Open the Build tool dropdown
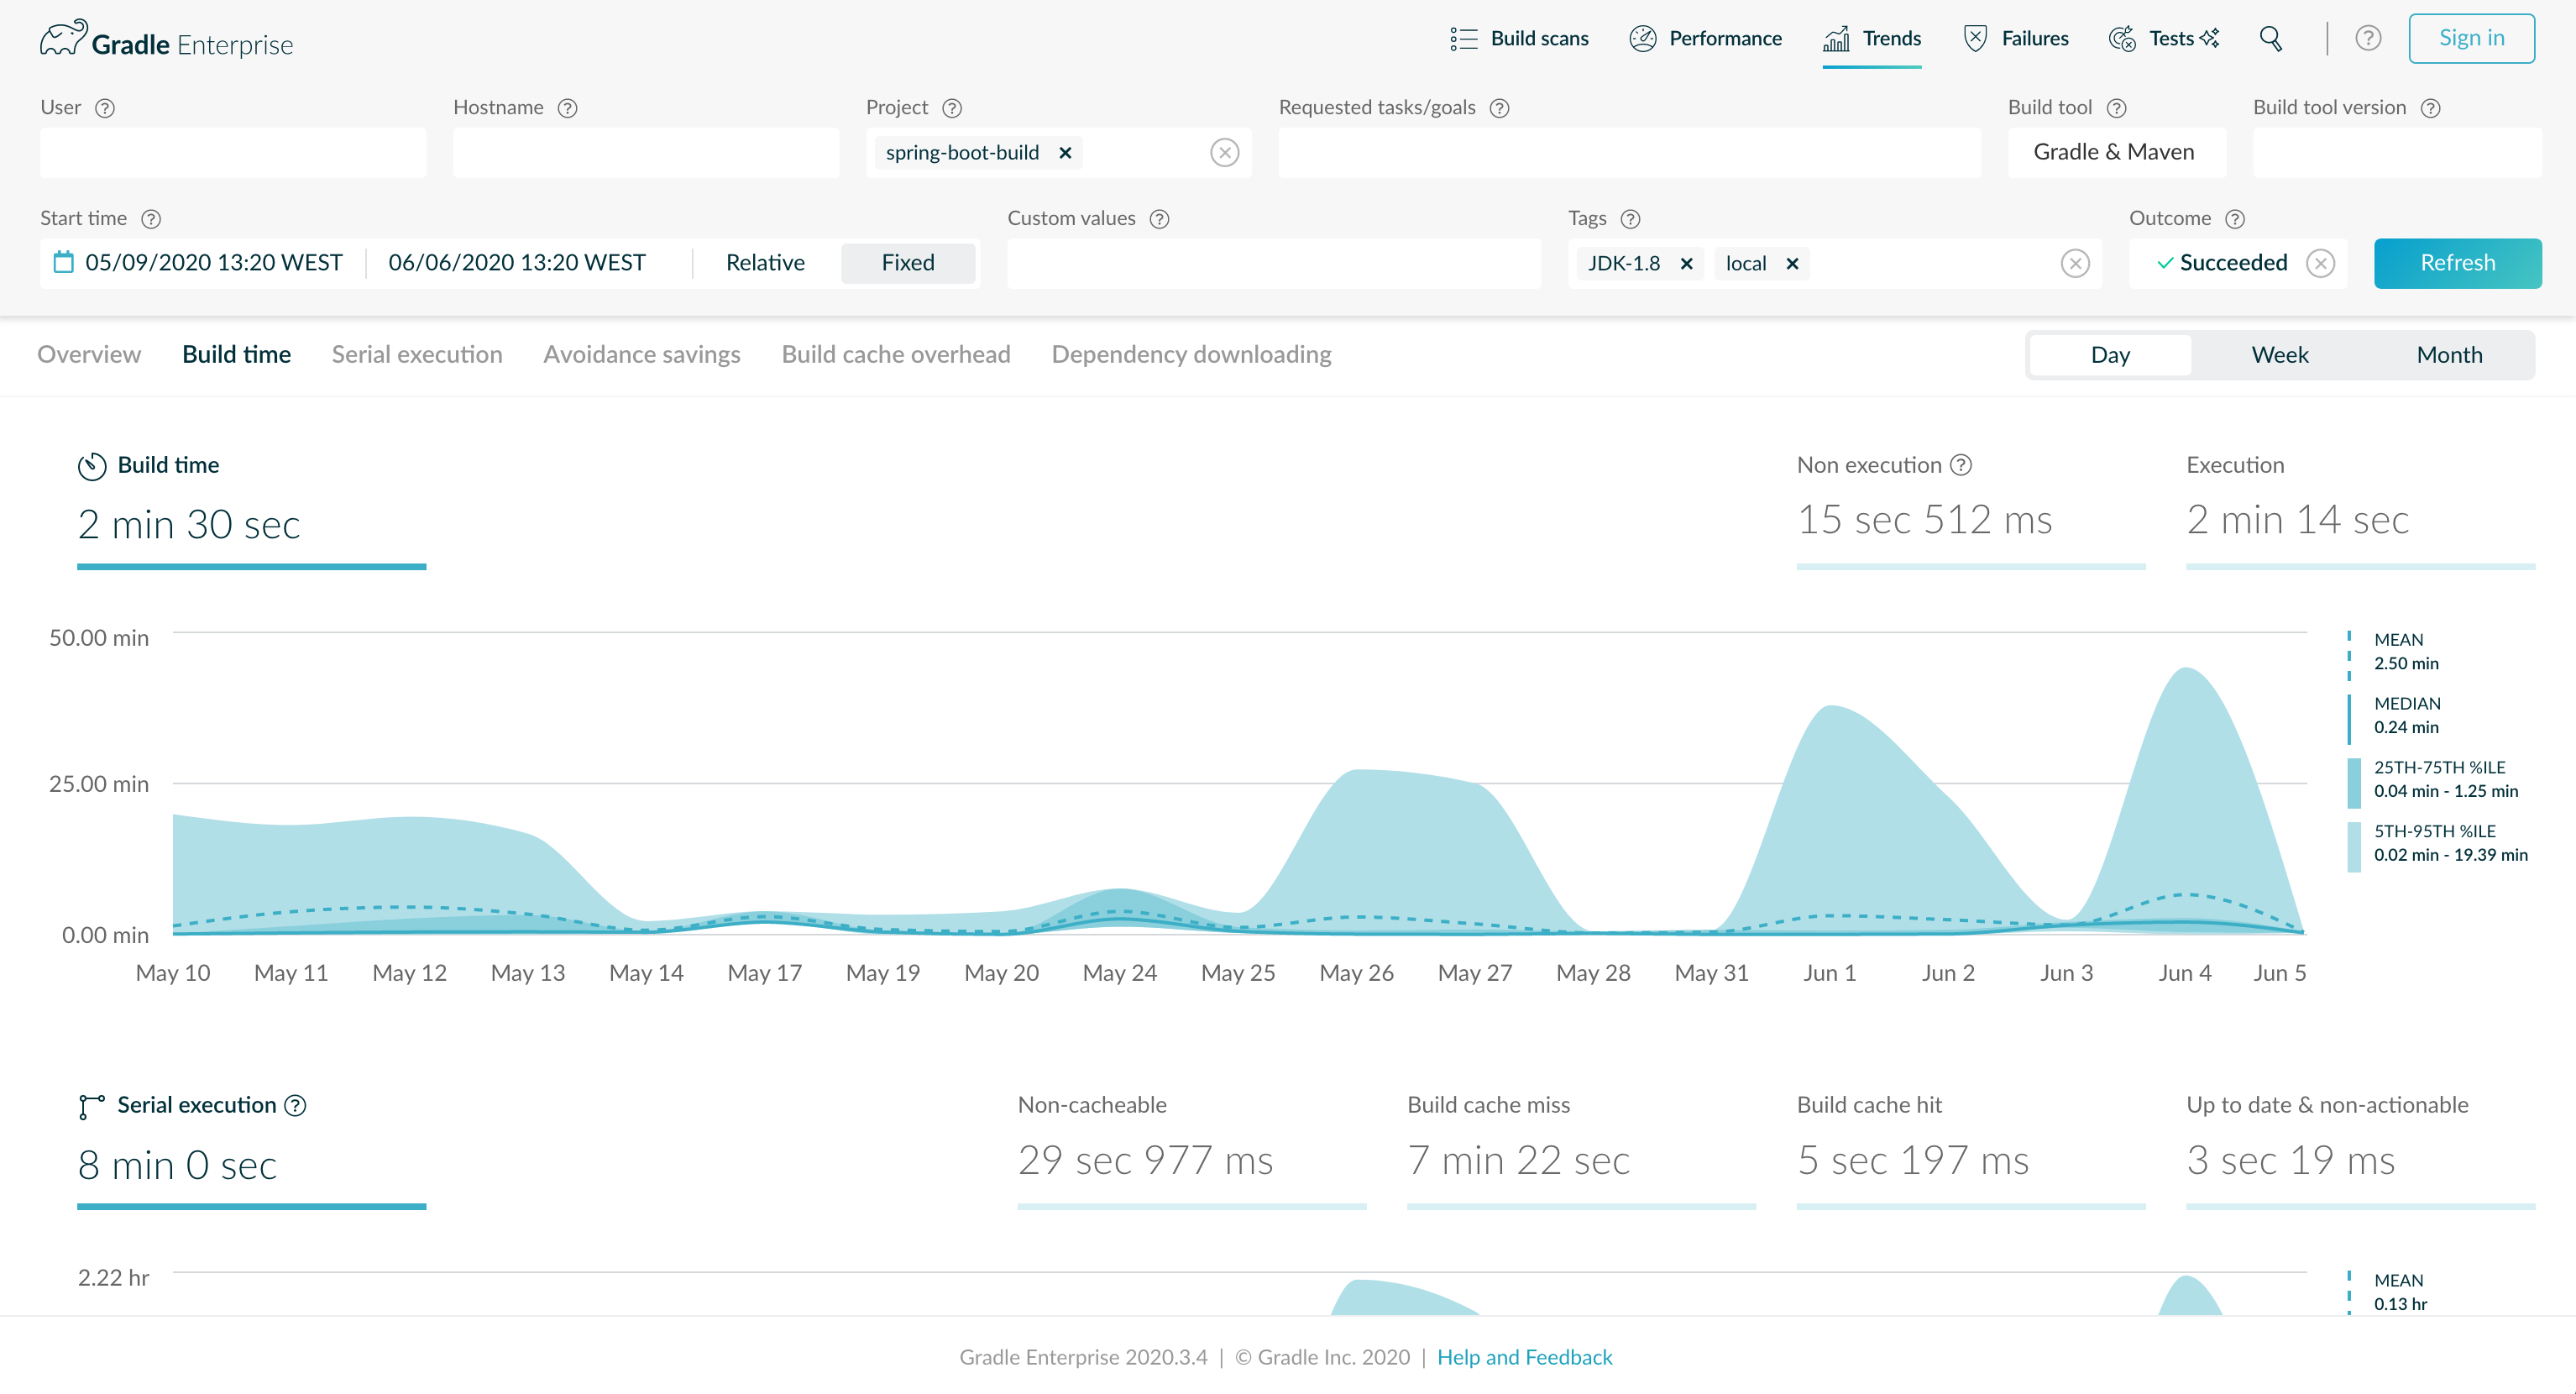Viewport: 2576px width, 1394px height. click(2115, 152)
